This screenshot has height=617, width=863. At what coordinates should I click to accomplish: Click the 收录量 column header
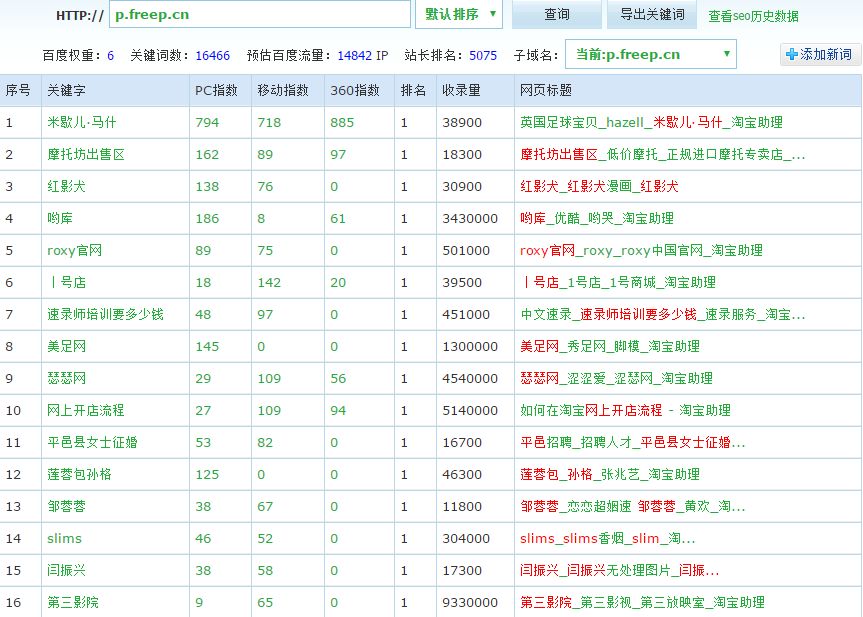click(x=461, y=90)
